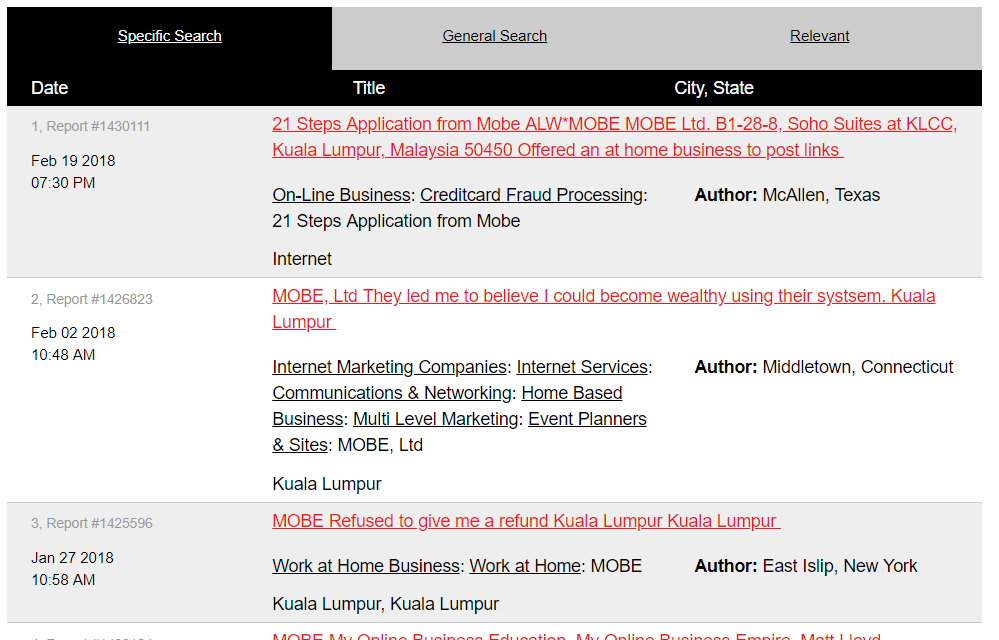Click the Author Middletown, Connecticut text
This screenshot has width=999, height=640.
click(824, 367)
